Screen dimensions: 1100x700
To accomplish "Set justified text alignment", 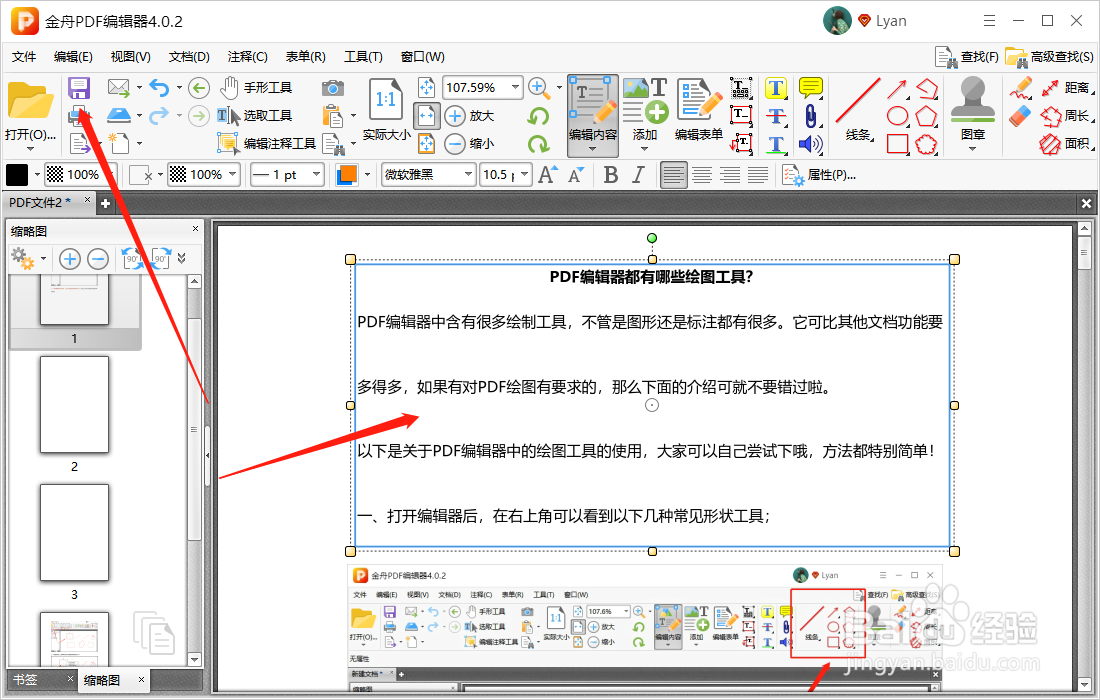I will tap(758, 175).
